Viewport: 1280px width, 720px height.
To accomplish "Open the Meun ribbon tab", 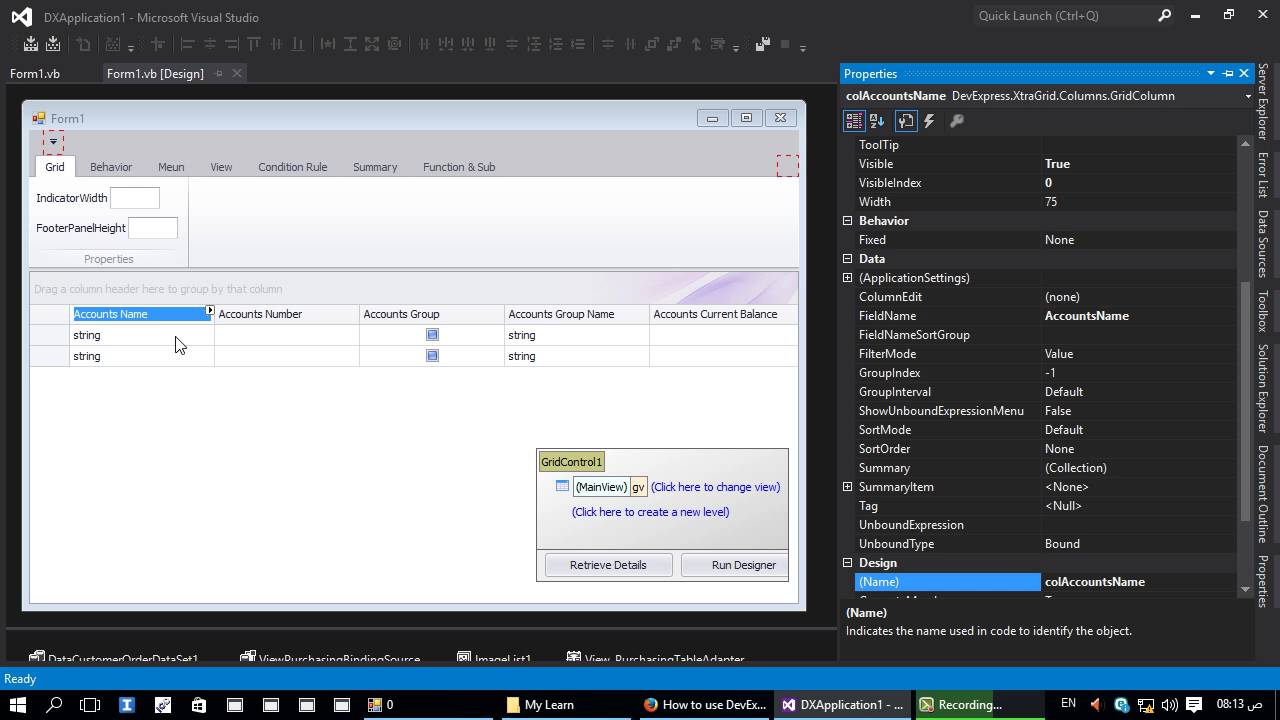I will tap(171, 167).
